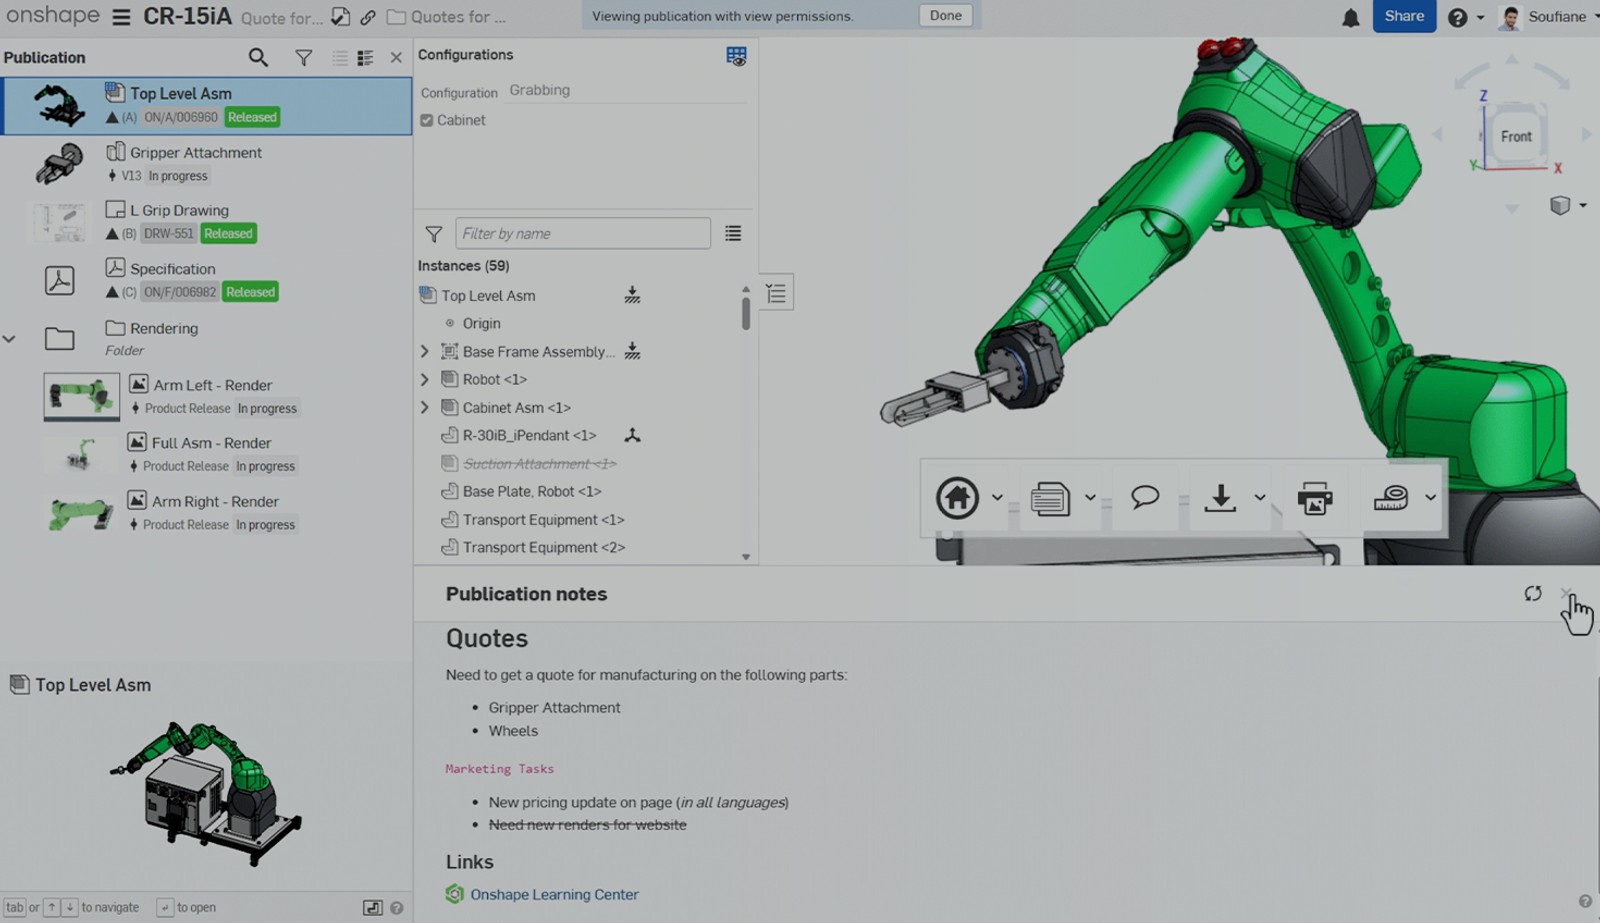Select the R-30iB_iPendant <1> instance
This screenshot has width=1600, height=923.
click(x=529, y=436)
